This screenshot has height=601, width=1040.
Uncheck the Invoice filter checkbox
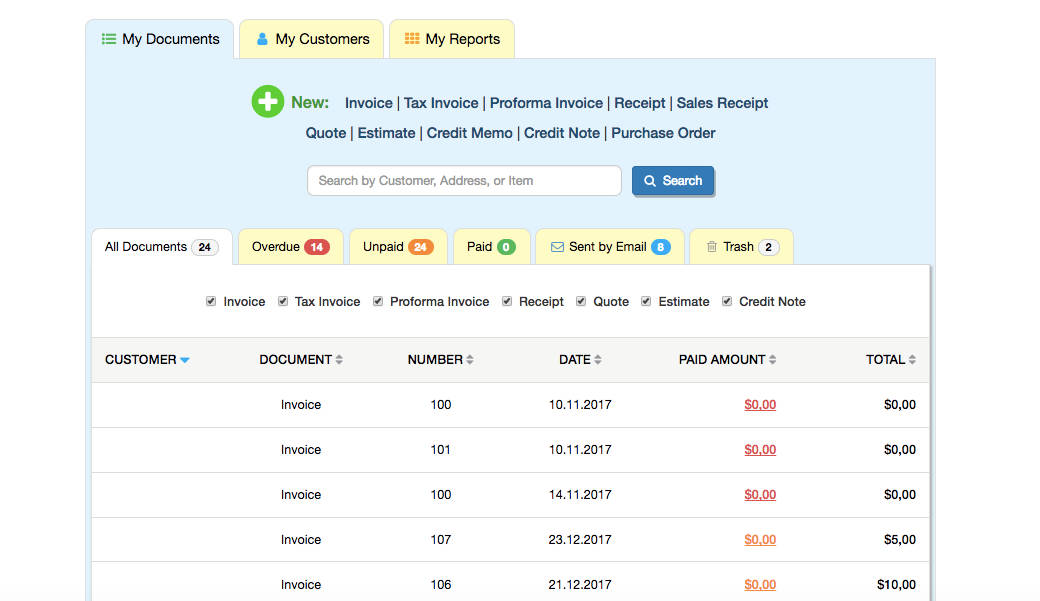(x=211, y=300)
